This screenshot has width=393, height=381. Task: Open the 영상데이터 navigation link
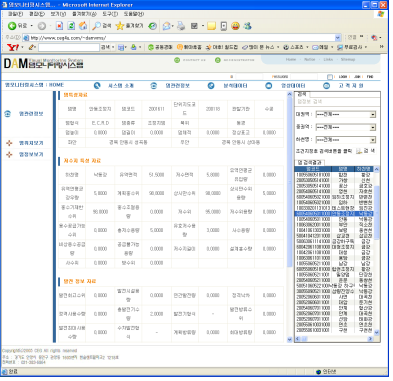coord(293,86)
